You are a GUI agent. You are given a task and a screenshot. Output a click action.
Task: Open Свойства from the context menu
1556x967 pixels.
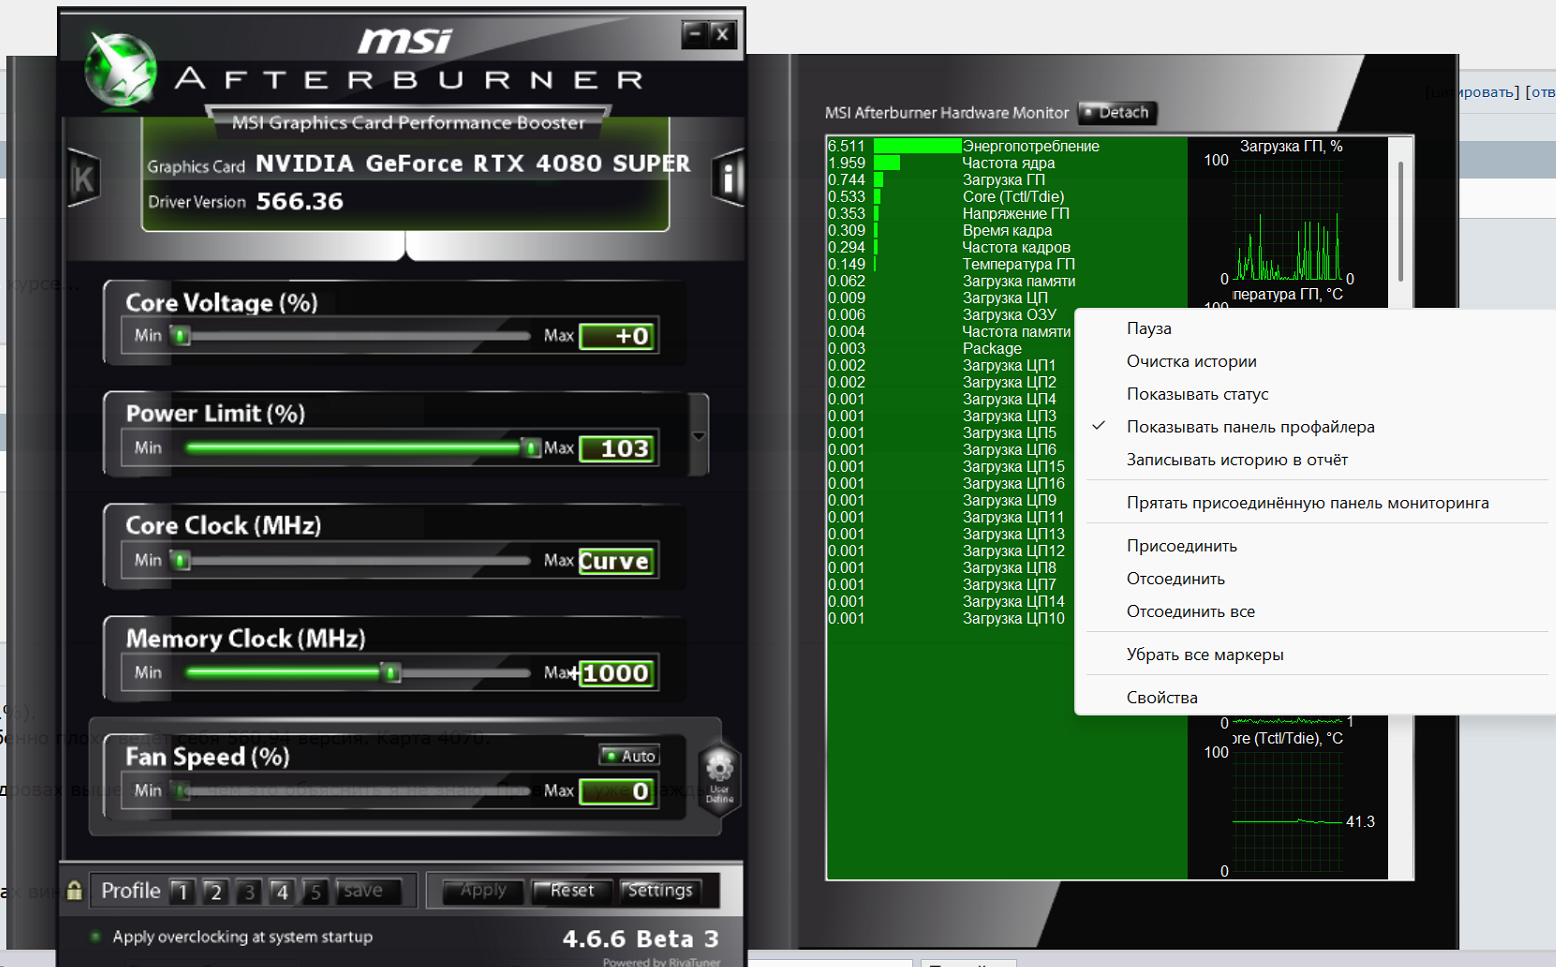coord(1161,698)
